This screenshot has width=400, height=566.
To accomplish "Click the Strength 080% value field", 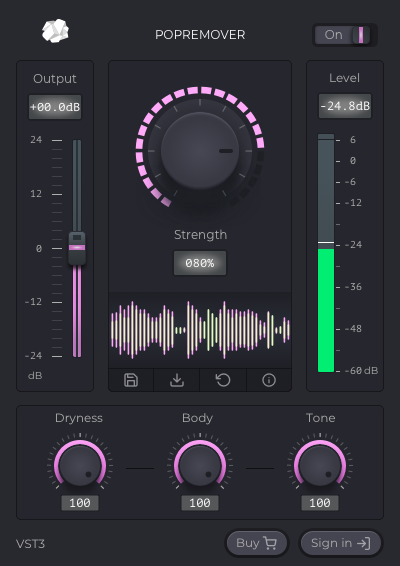I will click(200, 263).
